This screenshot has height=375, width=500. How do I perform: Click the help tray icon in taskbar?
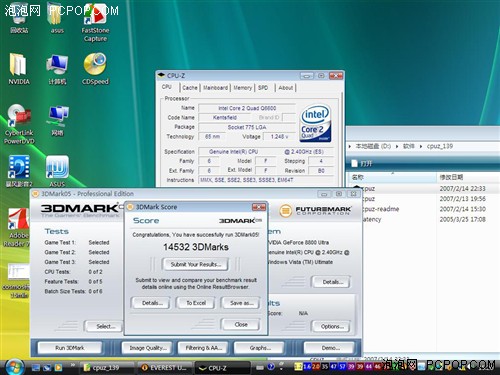271,367
